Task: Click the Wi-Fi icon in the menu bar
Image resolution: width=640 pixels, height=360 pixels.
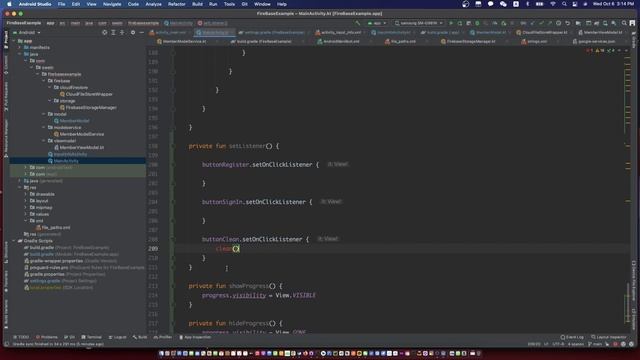Action: point(553,4)
